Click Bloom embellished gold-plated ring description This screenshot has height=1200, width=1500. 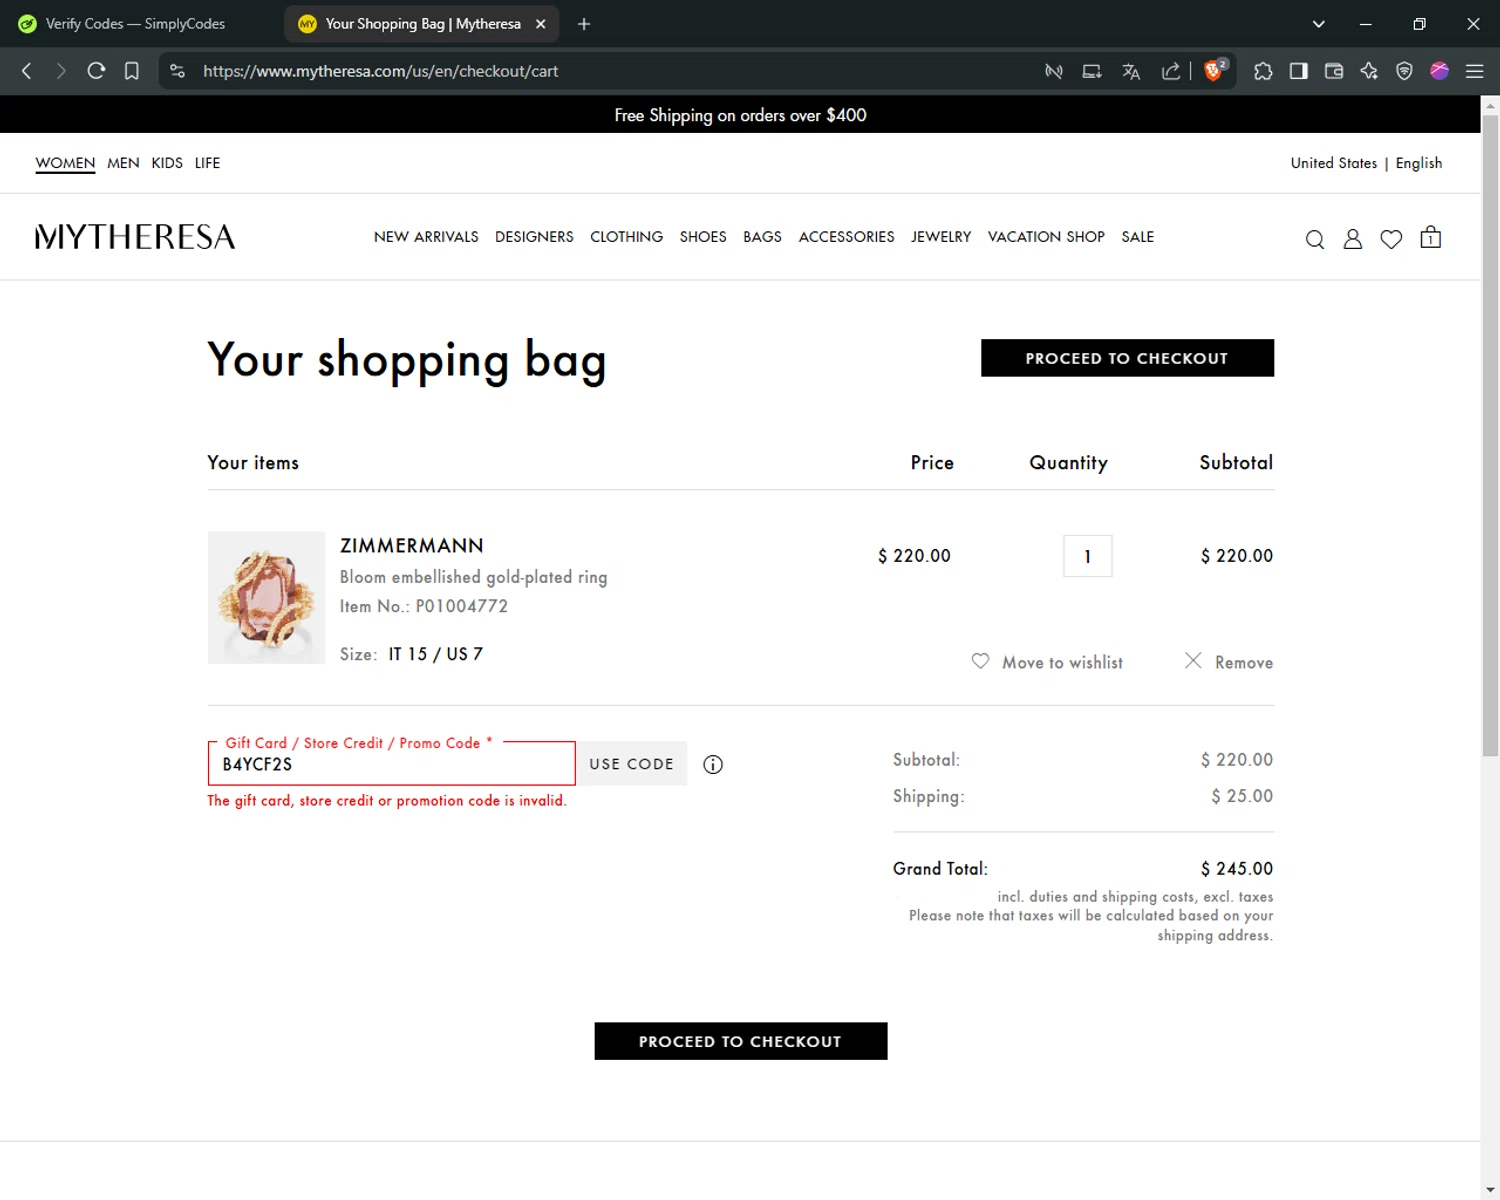pyautogui.click(x=473, y=577)
